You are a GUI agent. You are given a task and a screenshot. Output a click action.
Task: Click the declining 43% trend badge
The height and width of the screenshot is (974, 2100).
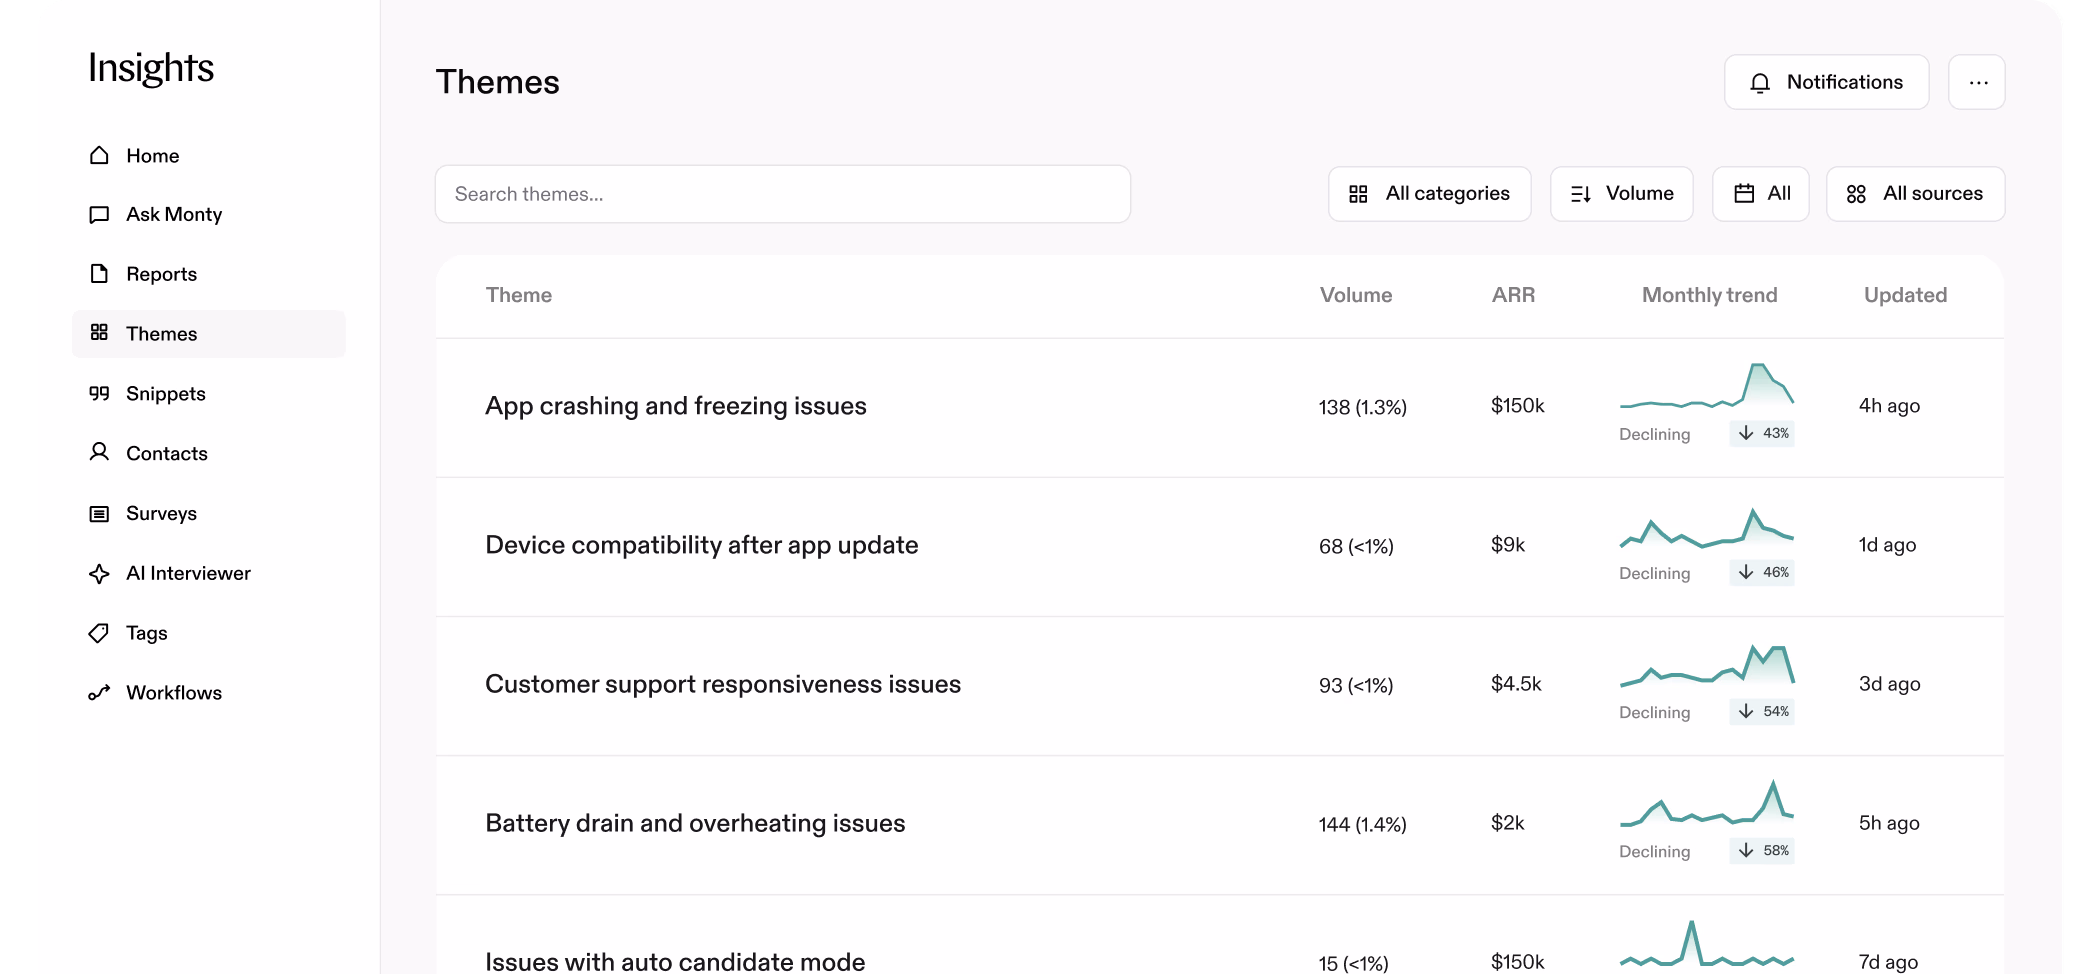click(x=1761, y=433)
